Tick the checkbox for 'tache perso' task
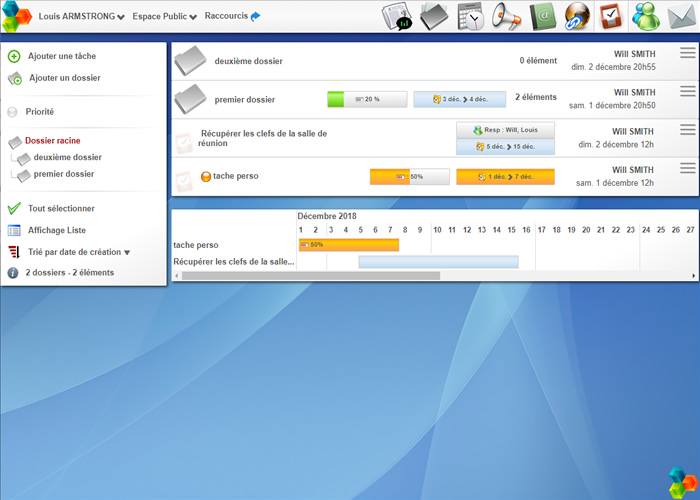Screen dimensions: 700x500 (184, 180)
